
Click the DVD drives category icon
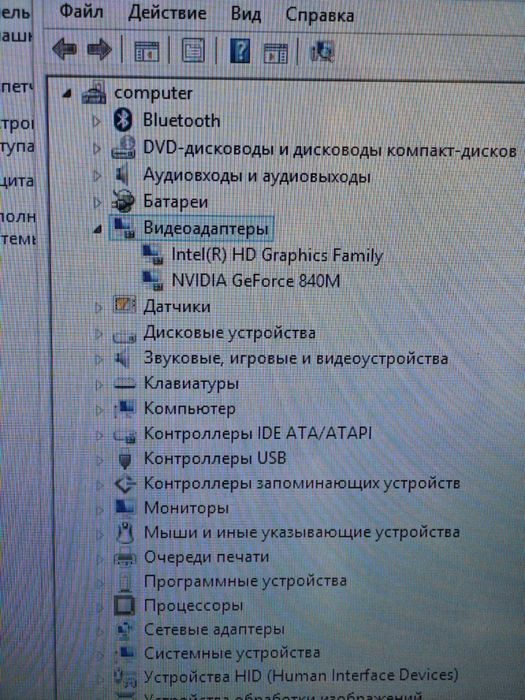coord(124,147)
